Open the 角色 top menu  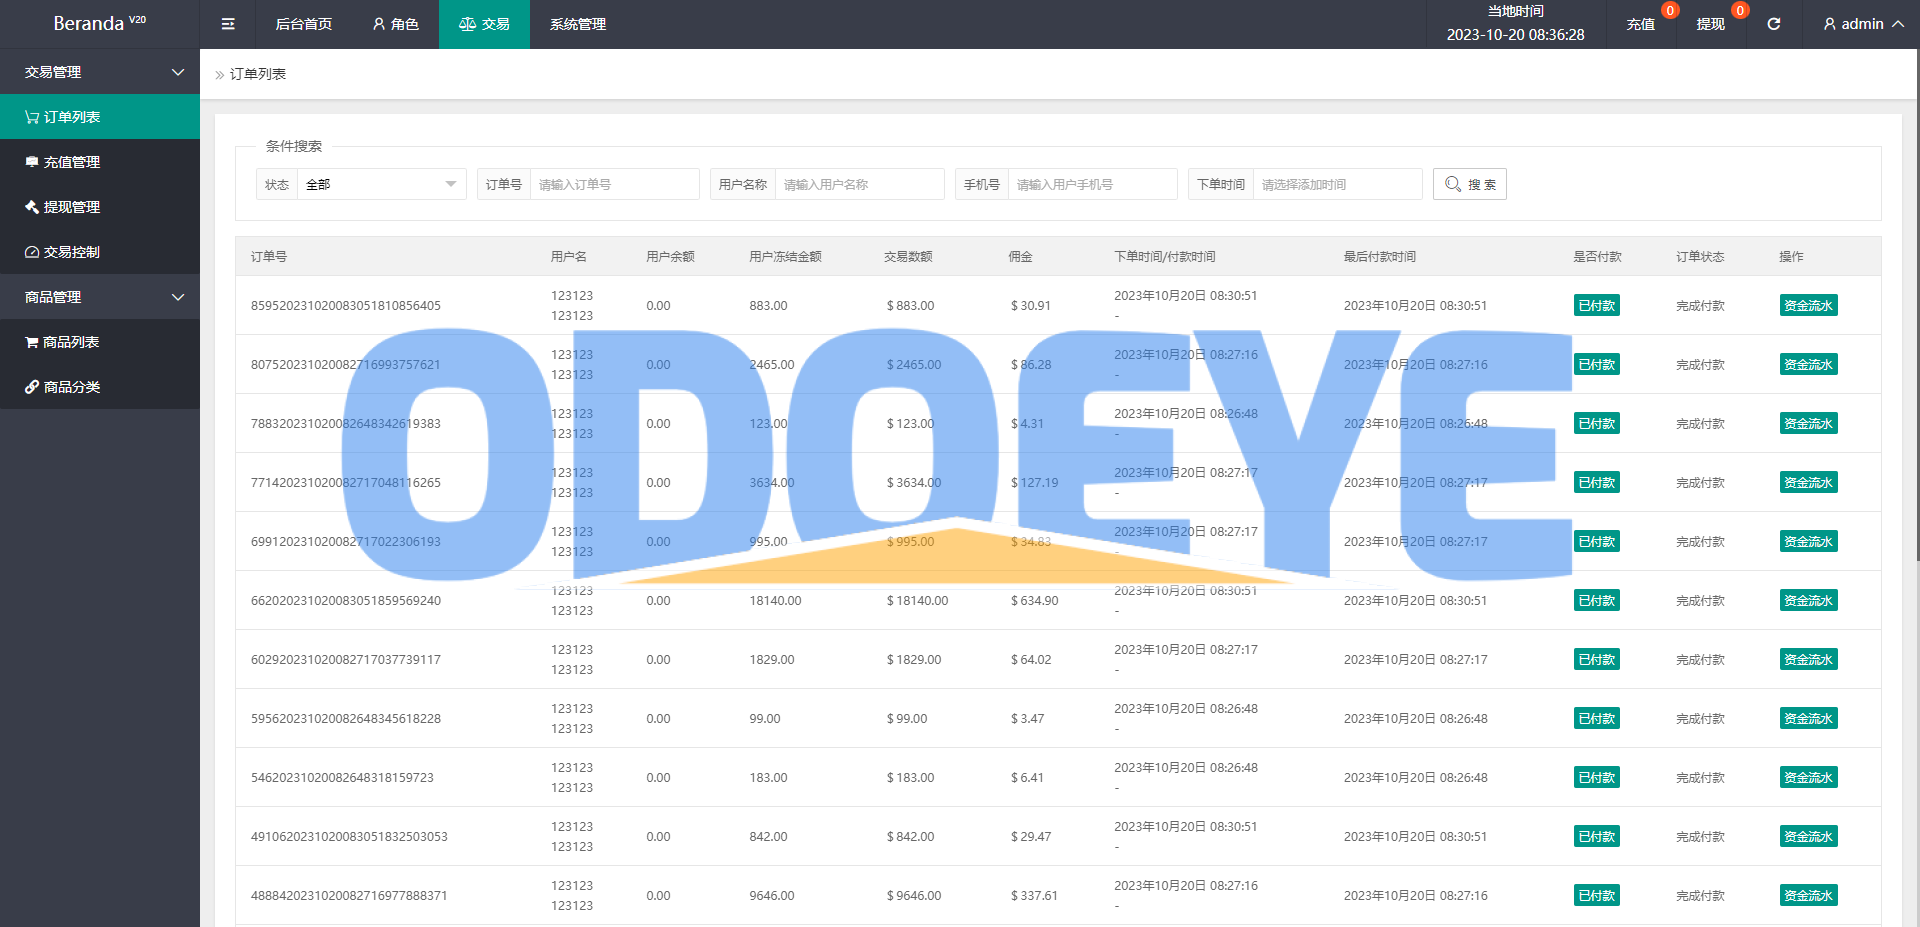[395, 24]
